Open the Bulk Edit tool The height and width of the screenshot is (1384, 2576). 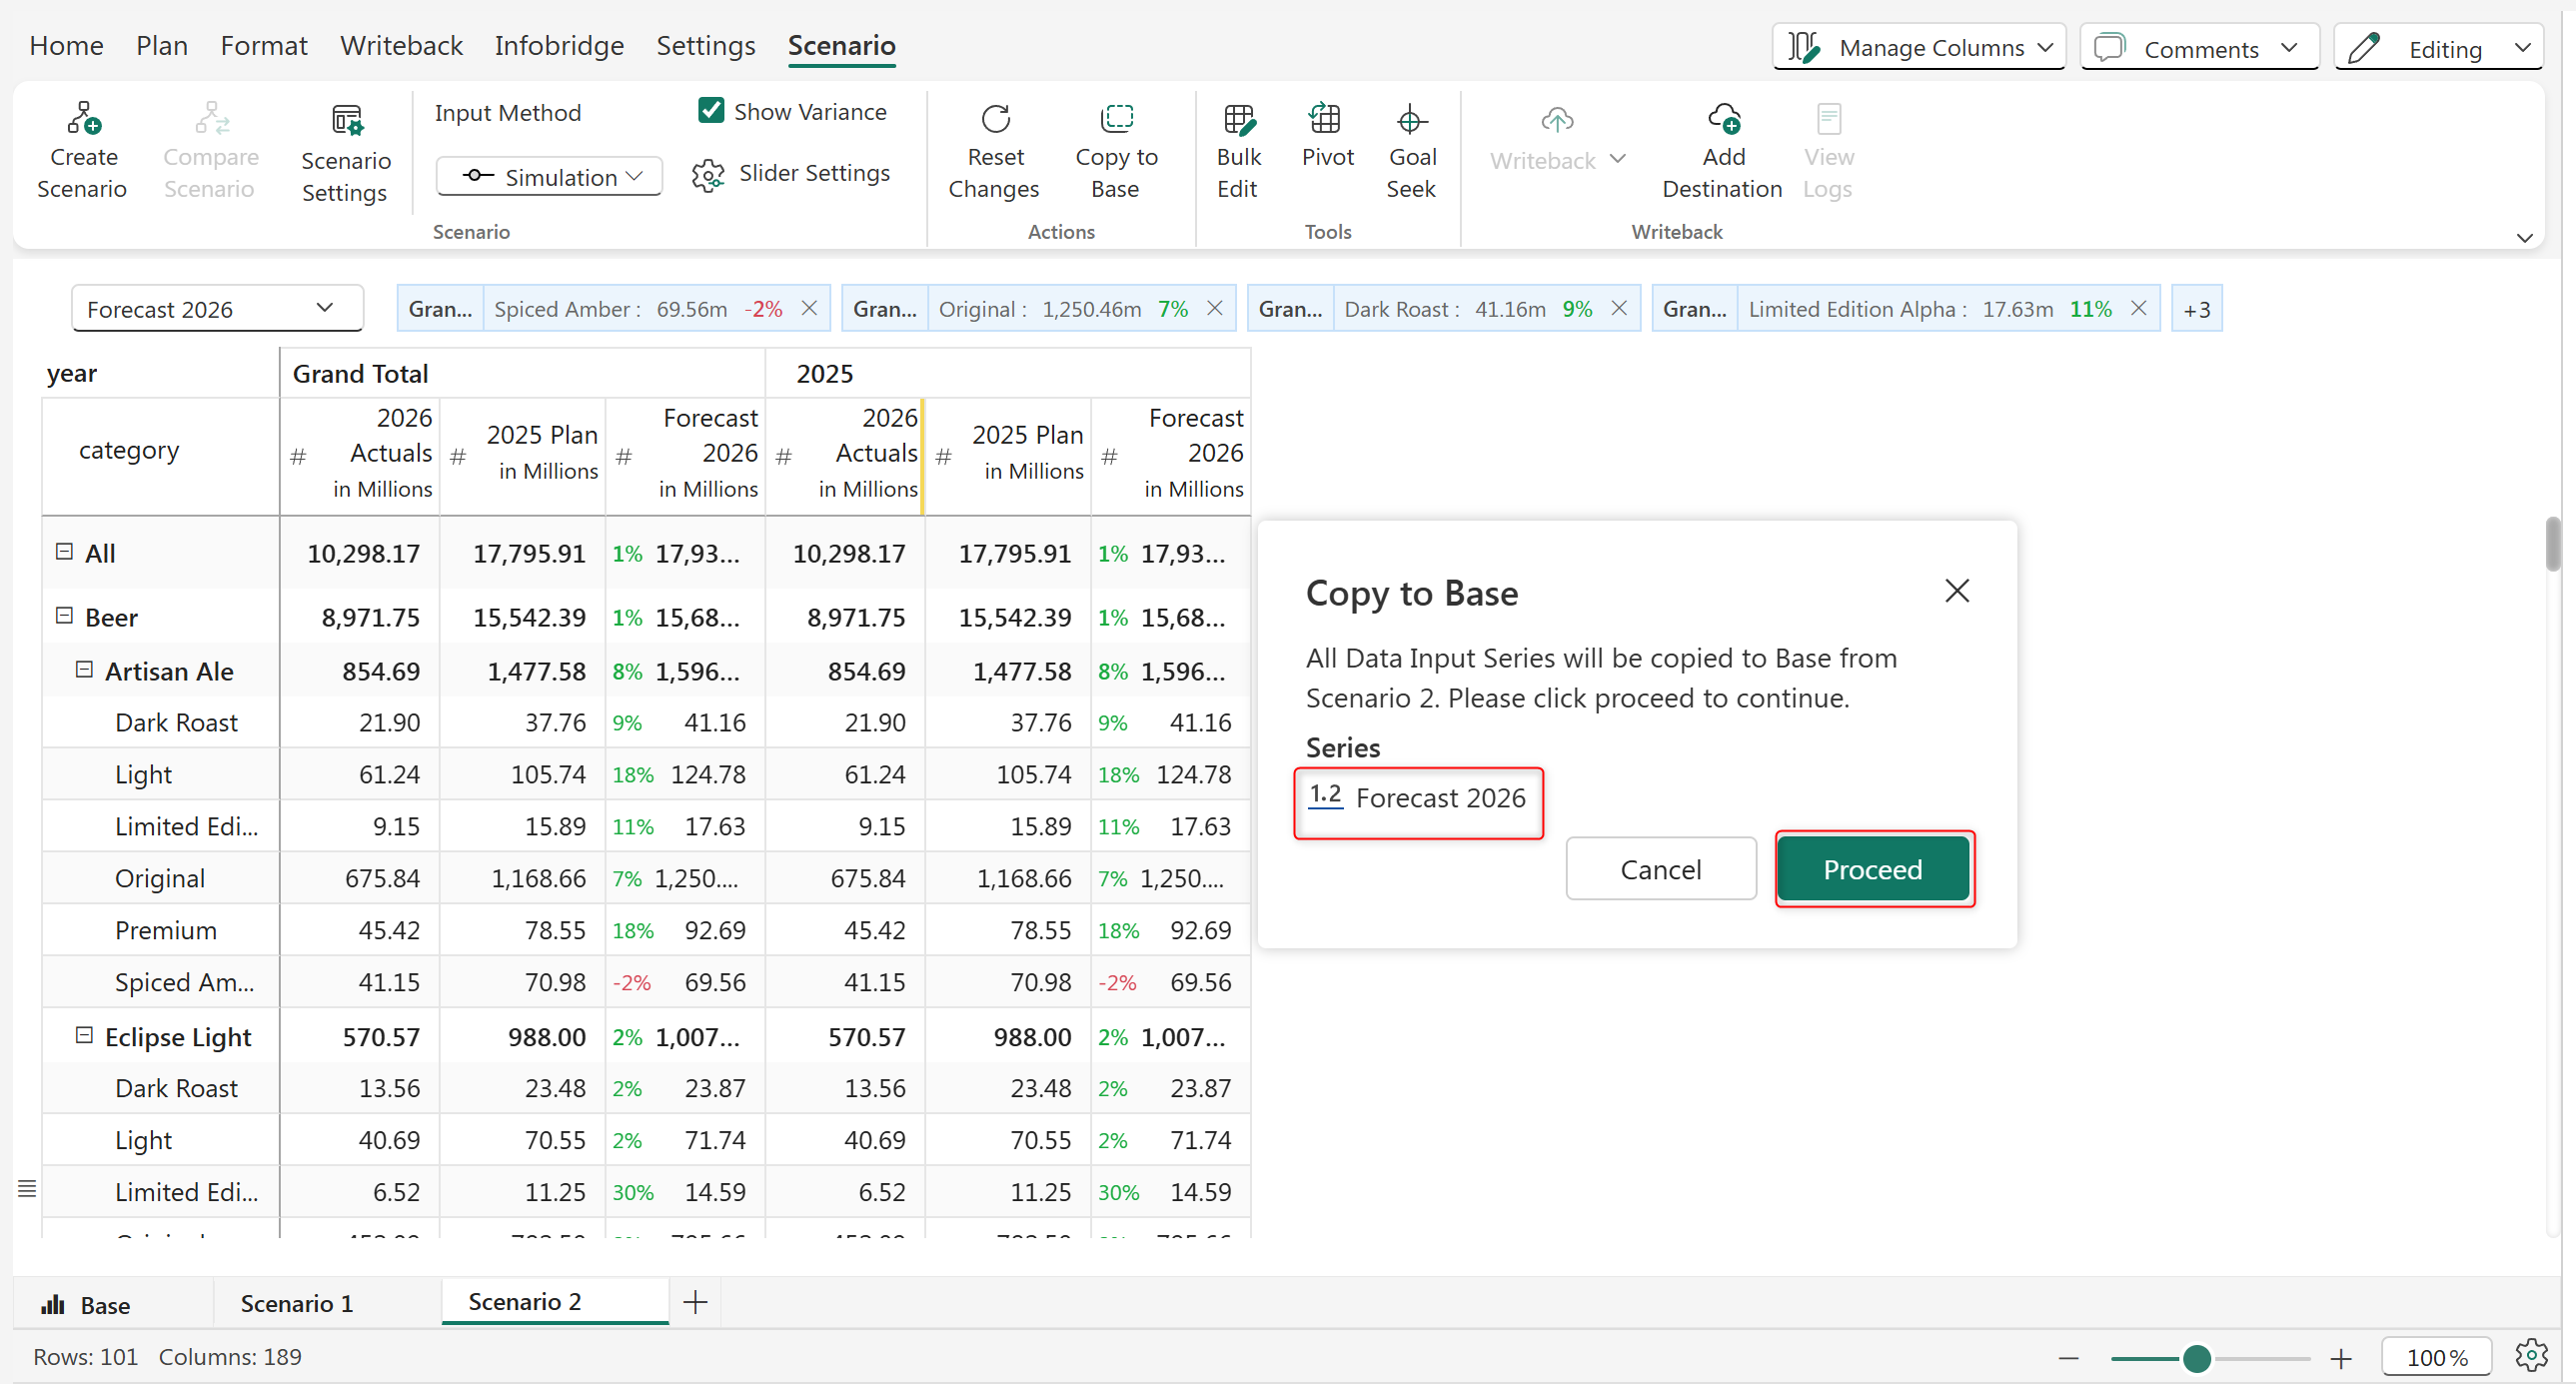coord(1238,119)
